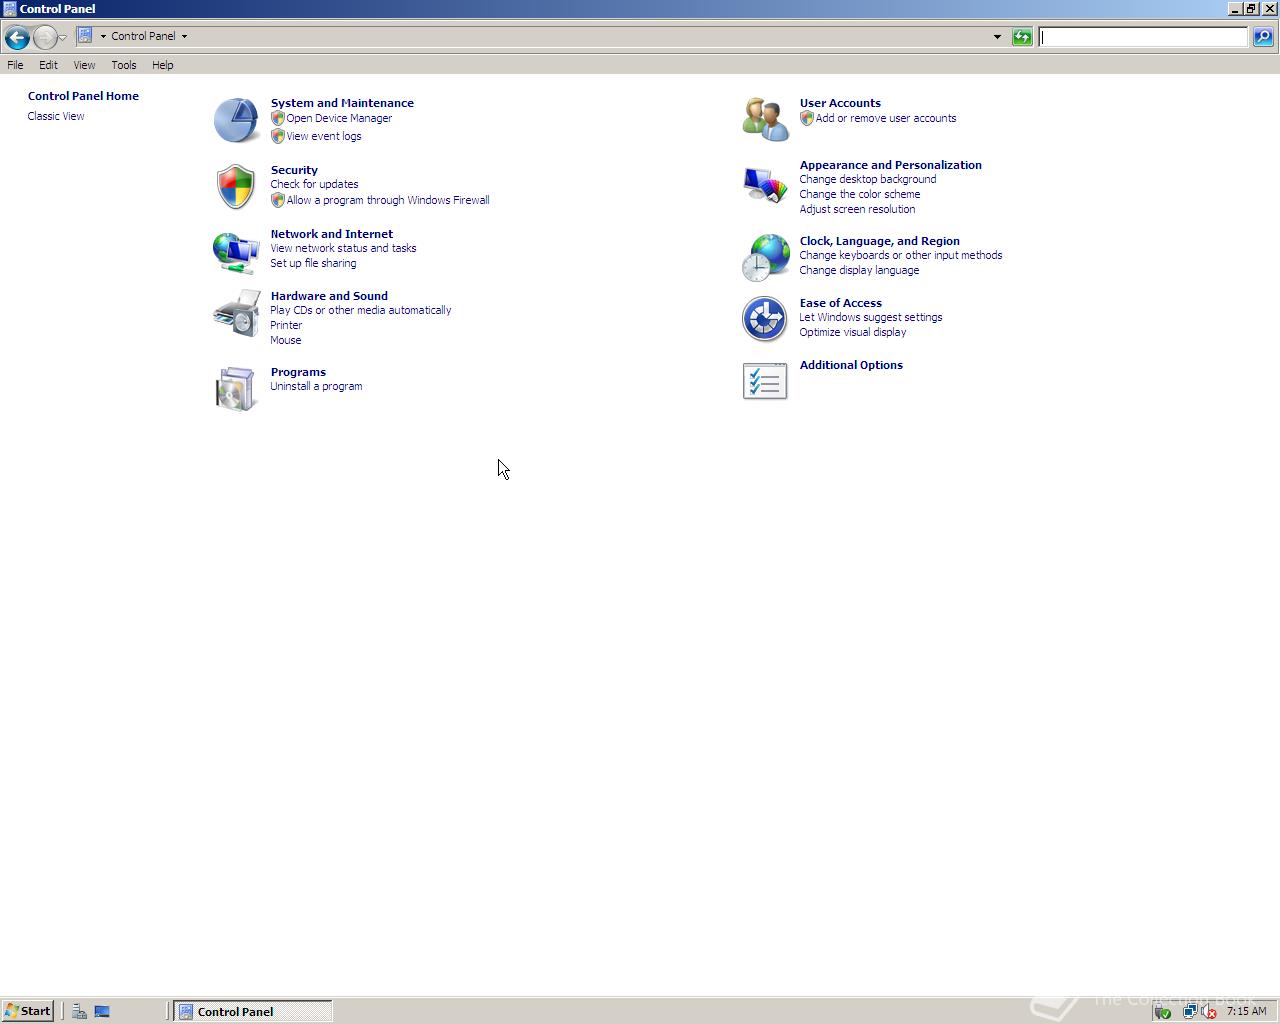Click the Forward navigation arrow

(x=45, y=38)
